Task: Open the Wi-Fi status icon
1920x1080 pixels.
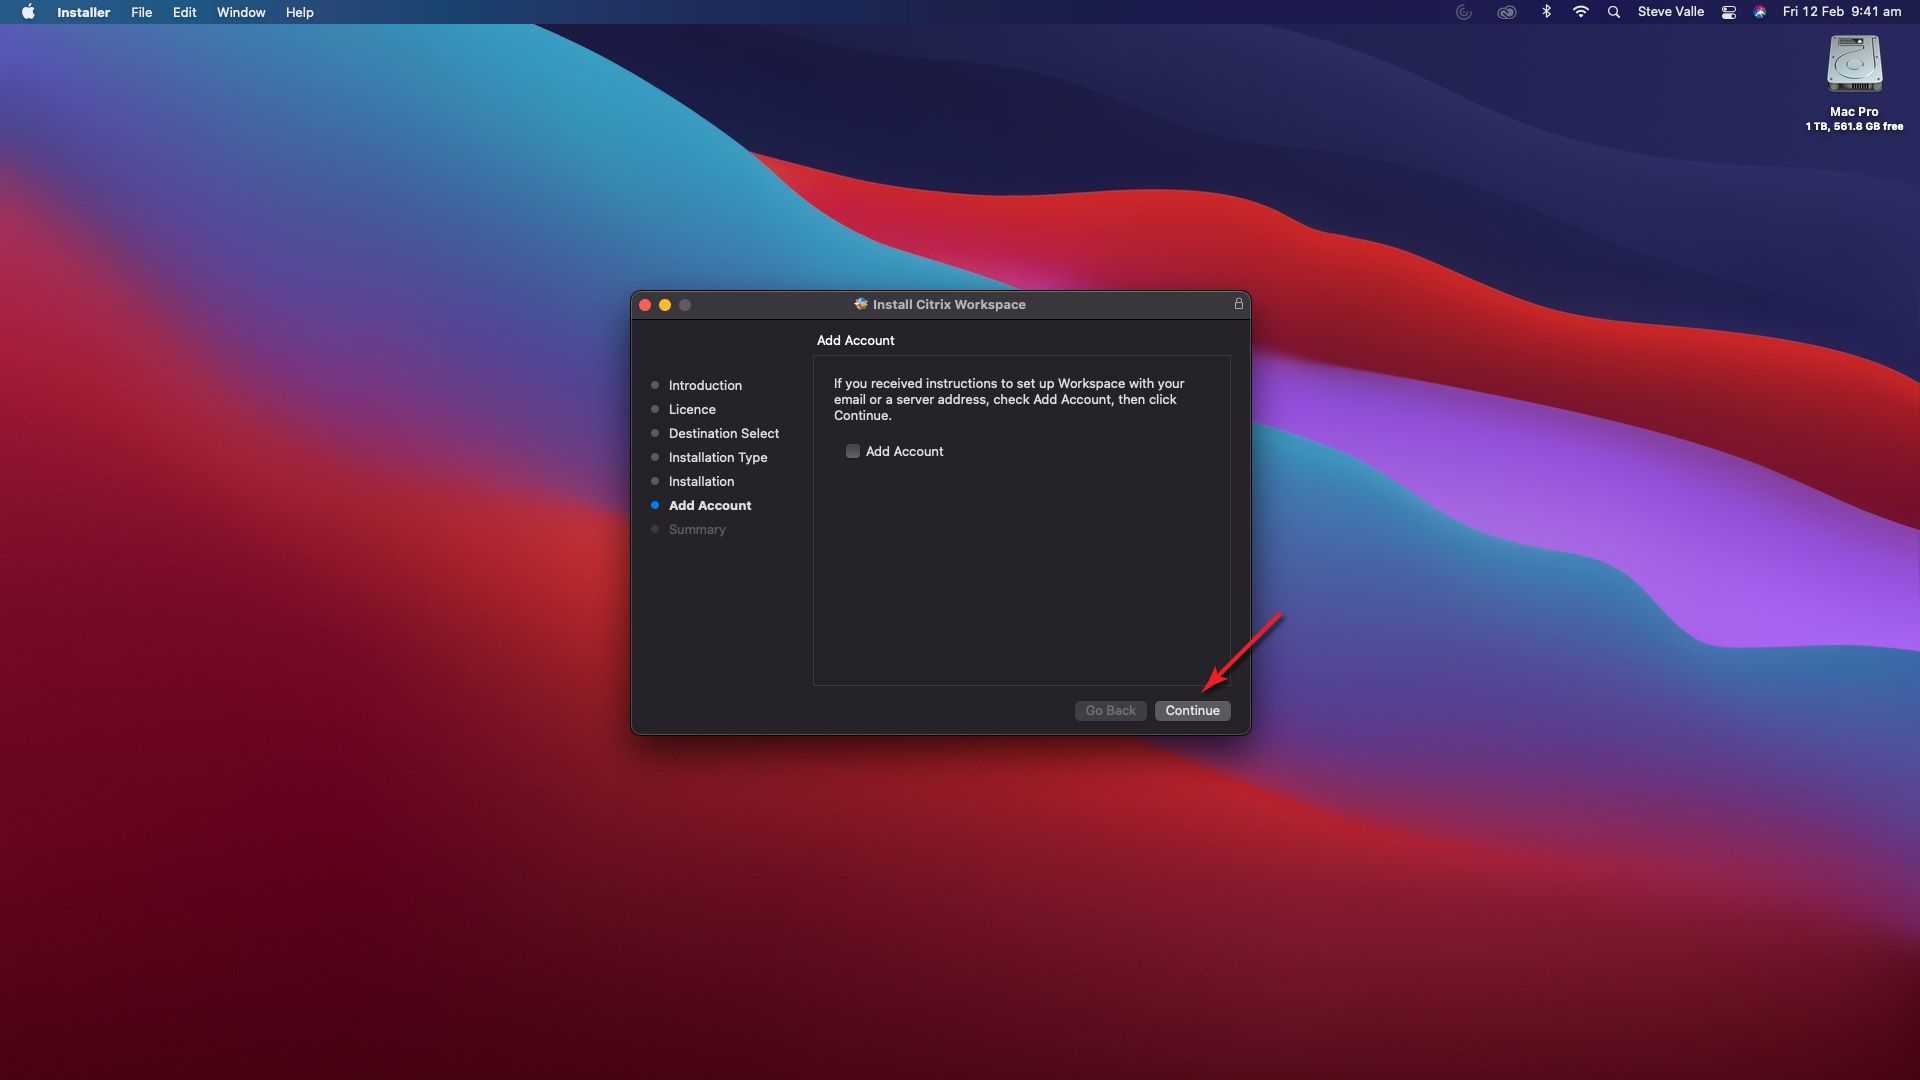Action: [1580, 12]
